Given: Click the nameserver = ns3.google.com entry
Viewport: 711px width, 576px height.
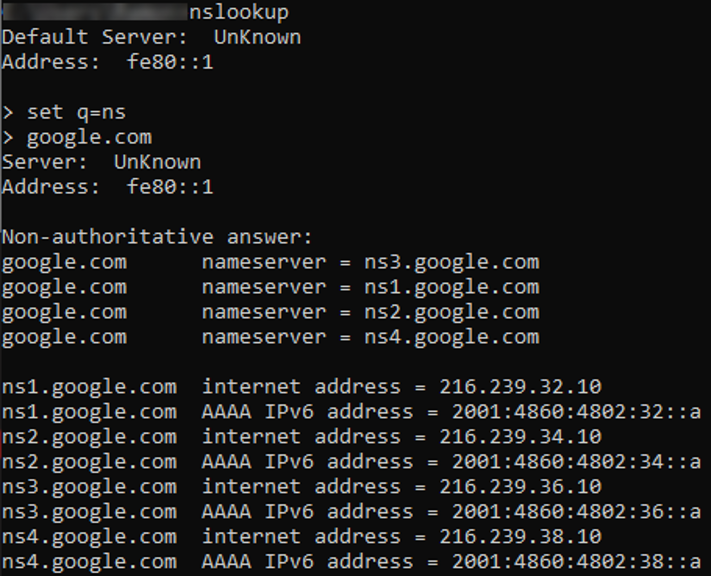Looking at the screenshot, I should [x=370, y=262].
